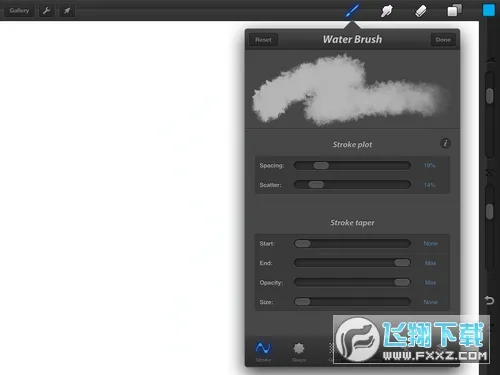The image size is (500, 375).
Task: Select the eraser tool
Action: pos(421,11)
